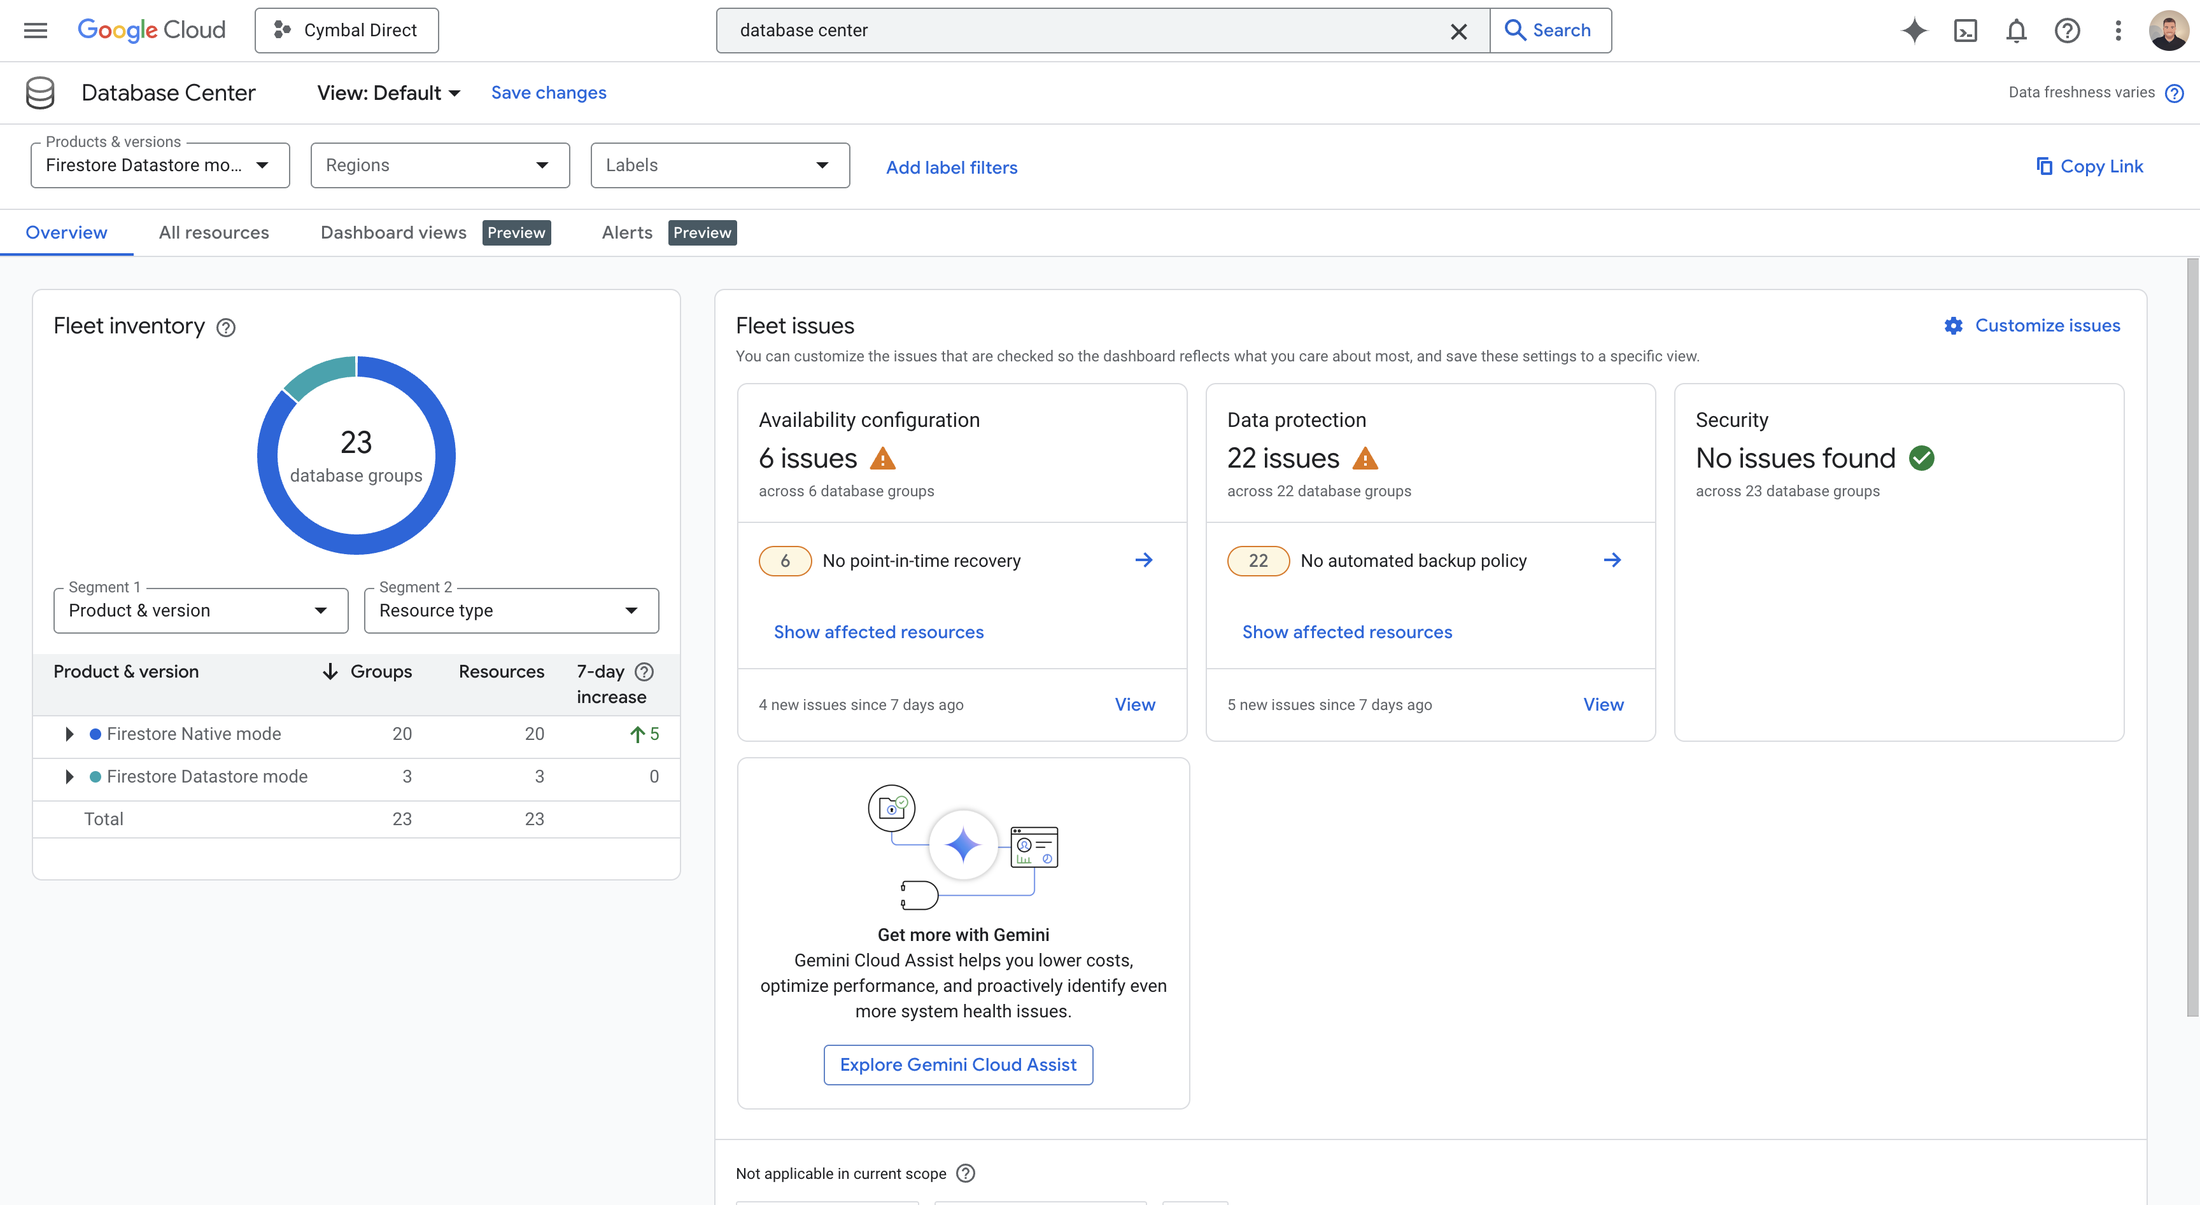Click the Search button
The width and height of the screenshot is (2200, 1205).
1550,30
